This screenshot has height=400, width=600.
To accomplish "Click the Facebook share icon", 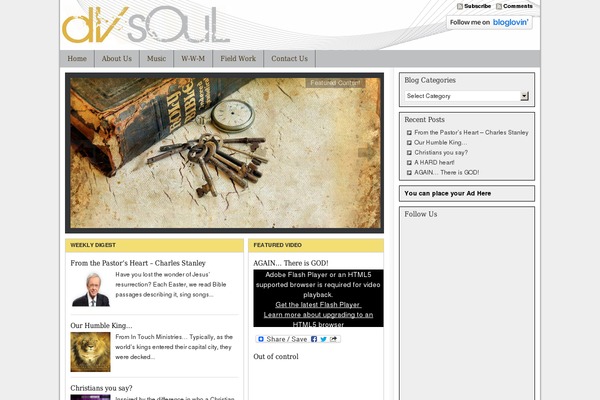I will (x=314, y=339).
